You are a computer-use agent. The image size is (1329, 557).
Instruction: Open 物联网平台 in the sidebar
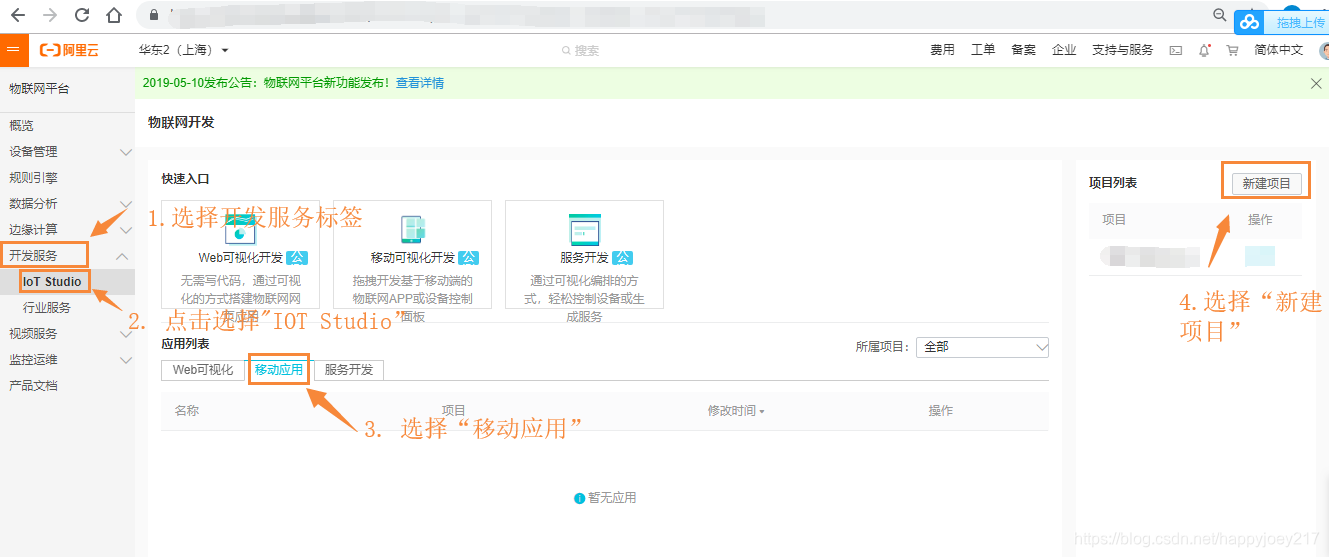(39, 89)
